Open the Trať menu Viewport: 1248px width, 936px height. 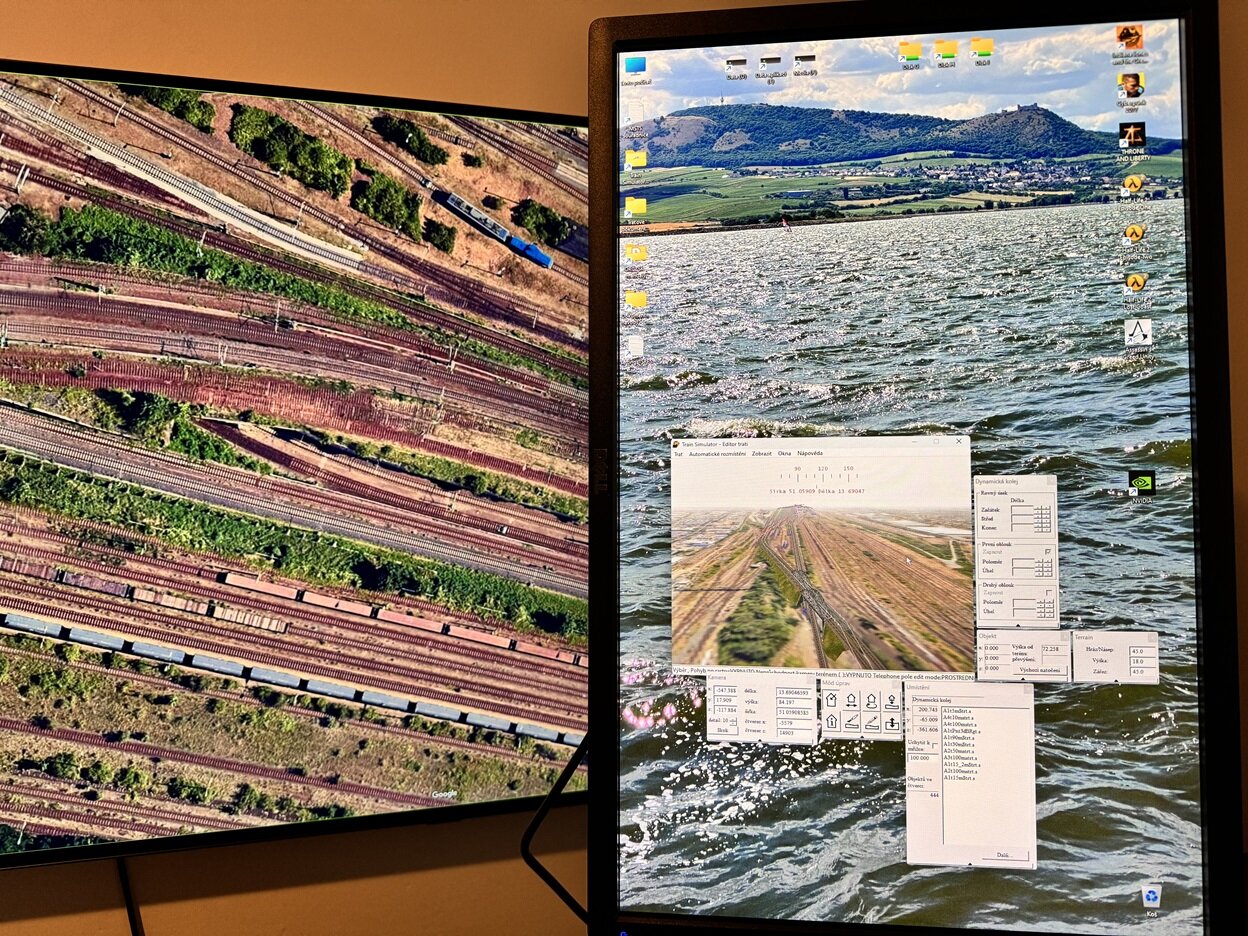678,454
